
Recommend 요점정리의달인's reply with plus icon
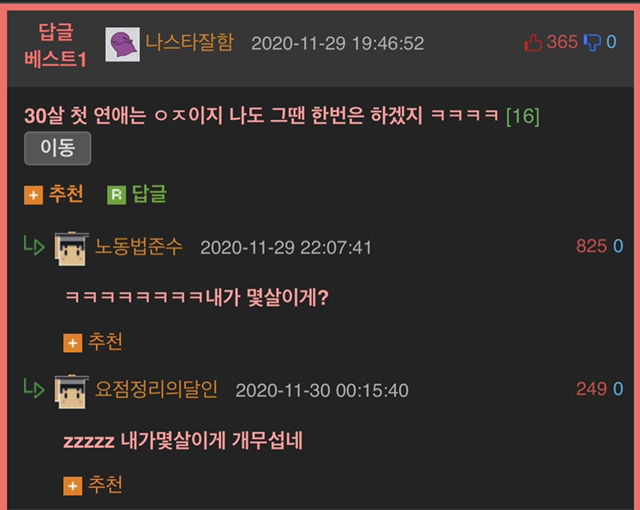(73, 486)
